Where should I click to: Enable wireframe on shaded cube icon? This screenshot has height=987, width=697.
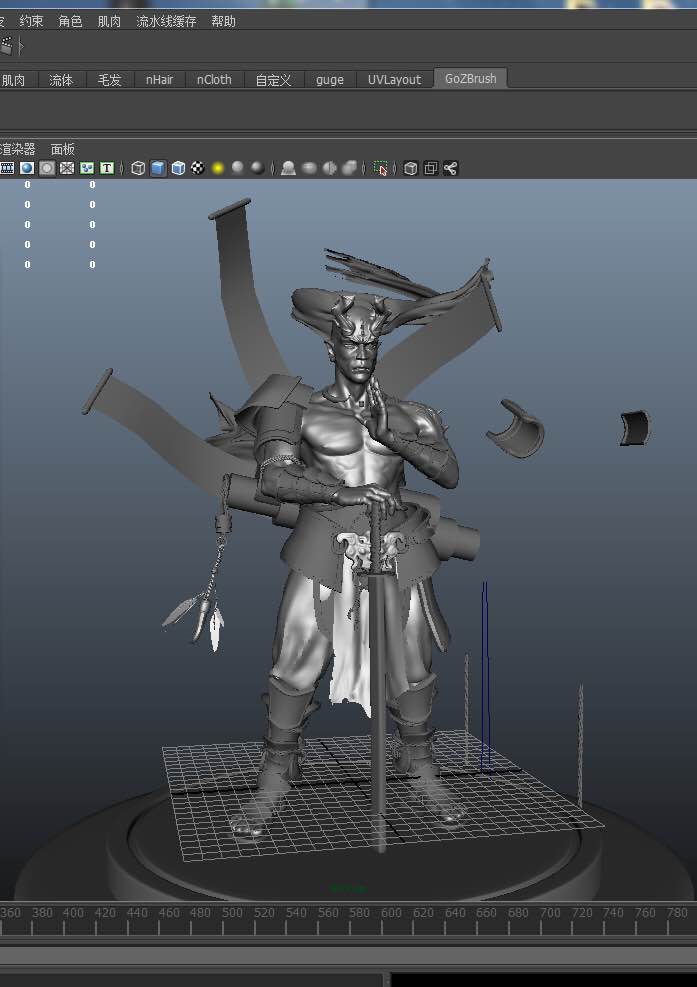click(x=178, y=168)
